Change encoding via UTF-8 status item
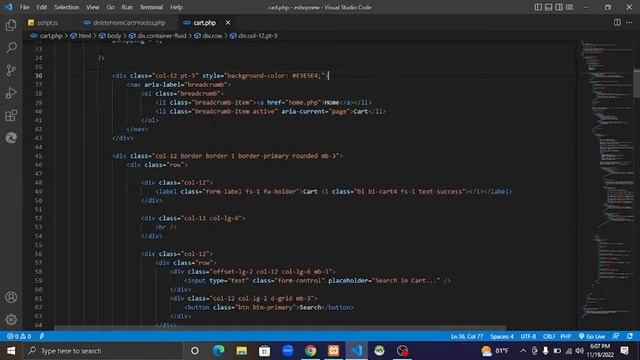 coord(528,336)
